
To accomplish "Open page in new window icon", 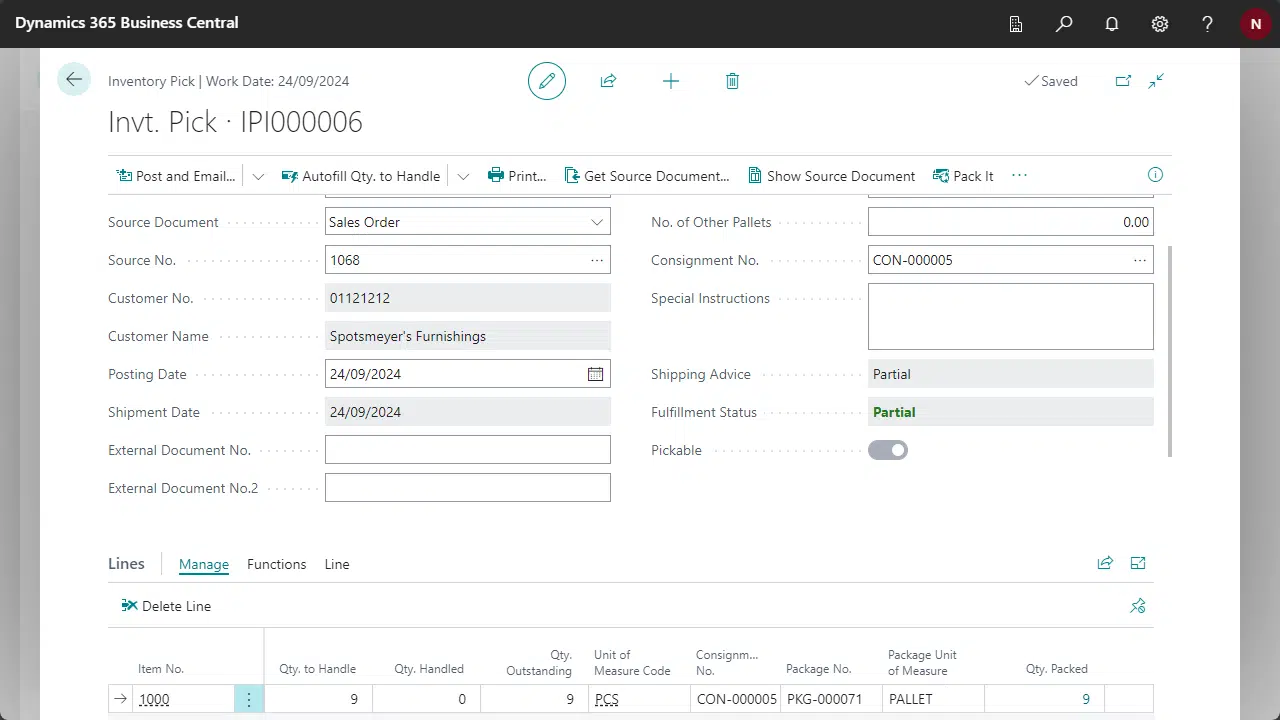I will point(1123,81).
